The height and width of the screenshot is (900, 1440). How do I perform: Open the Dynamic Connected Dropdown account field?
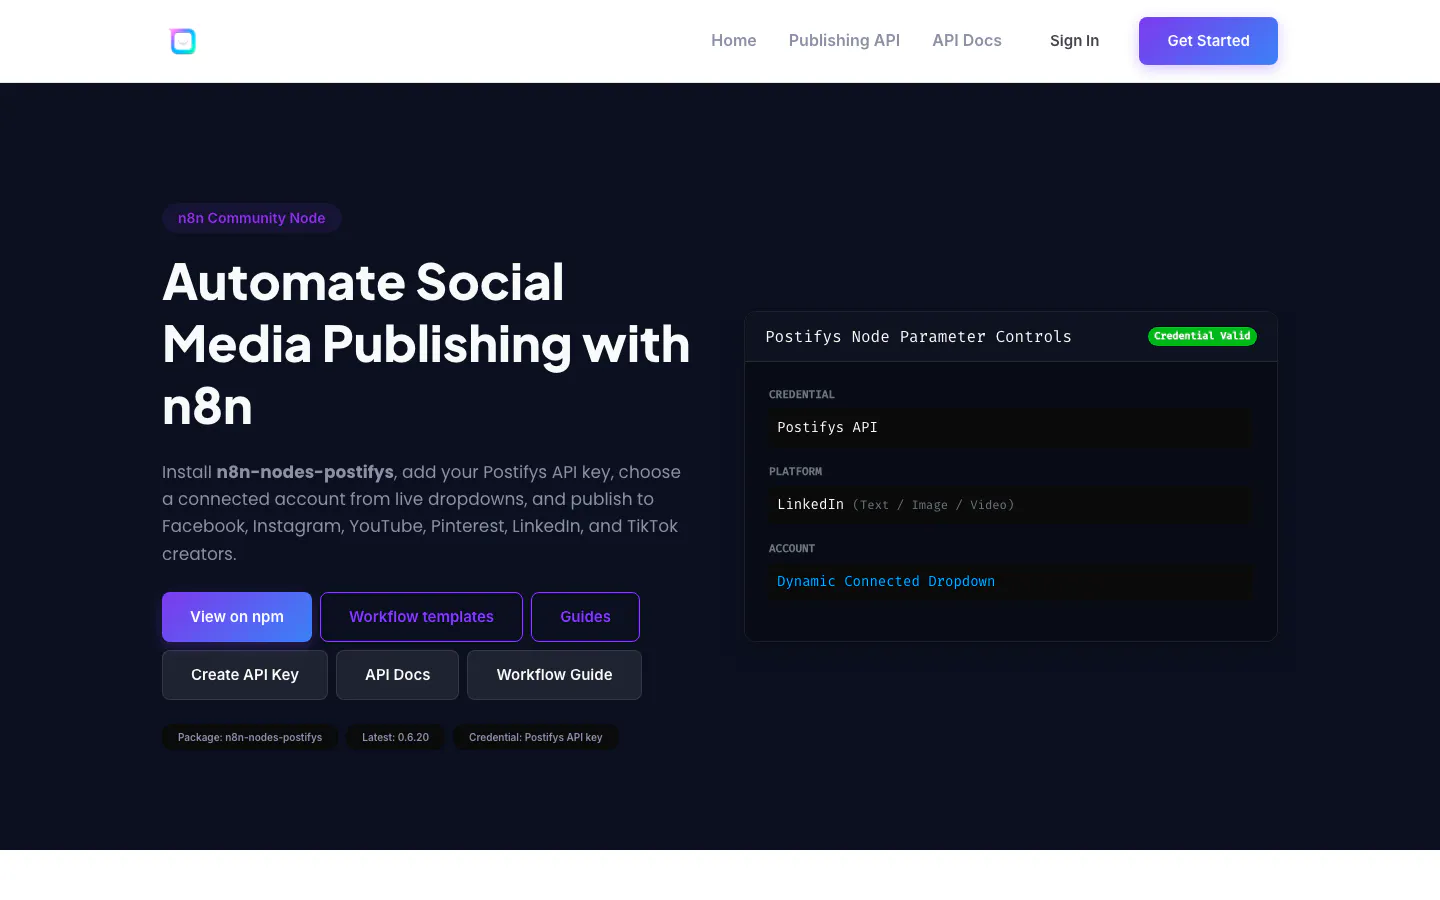click(1011, 582)
